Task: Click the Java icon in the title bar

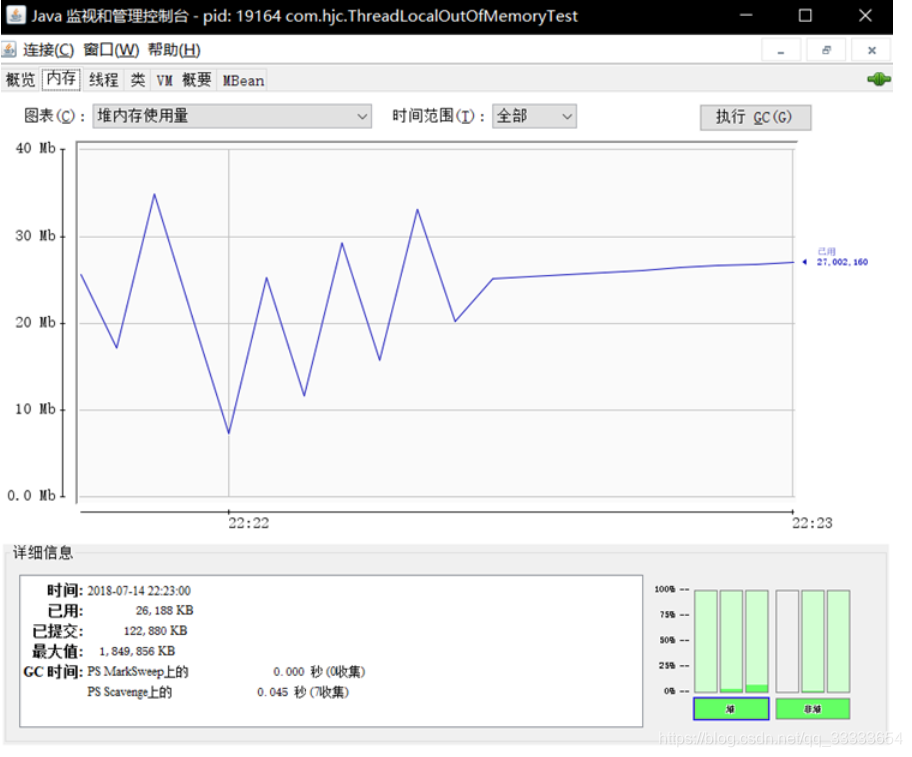Action: tap(16, 15)
